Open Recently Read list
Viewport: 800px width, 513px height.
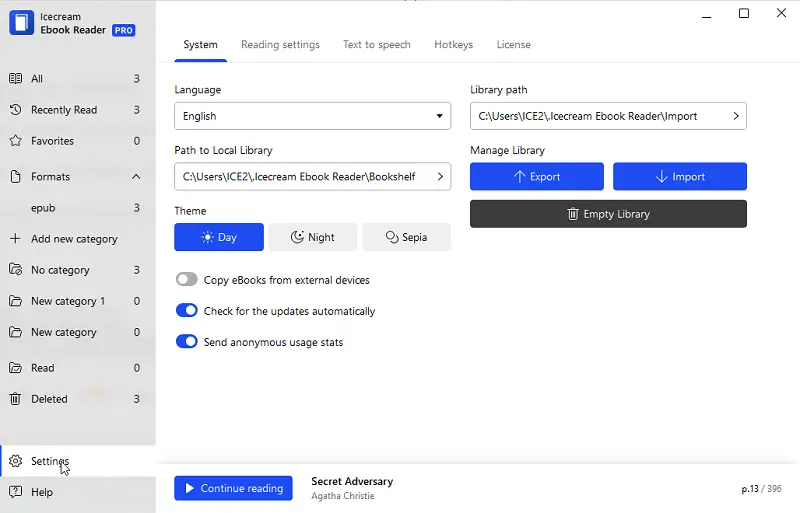pos(78,110)
